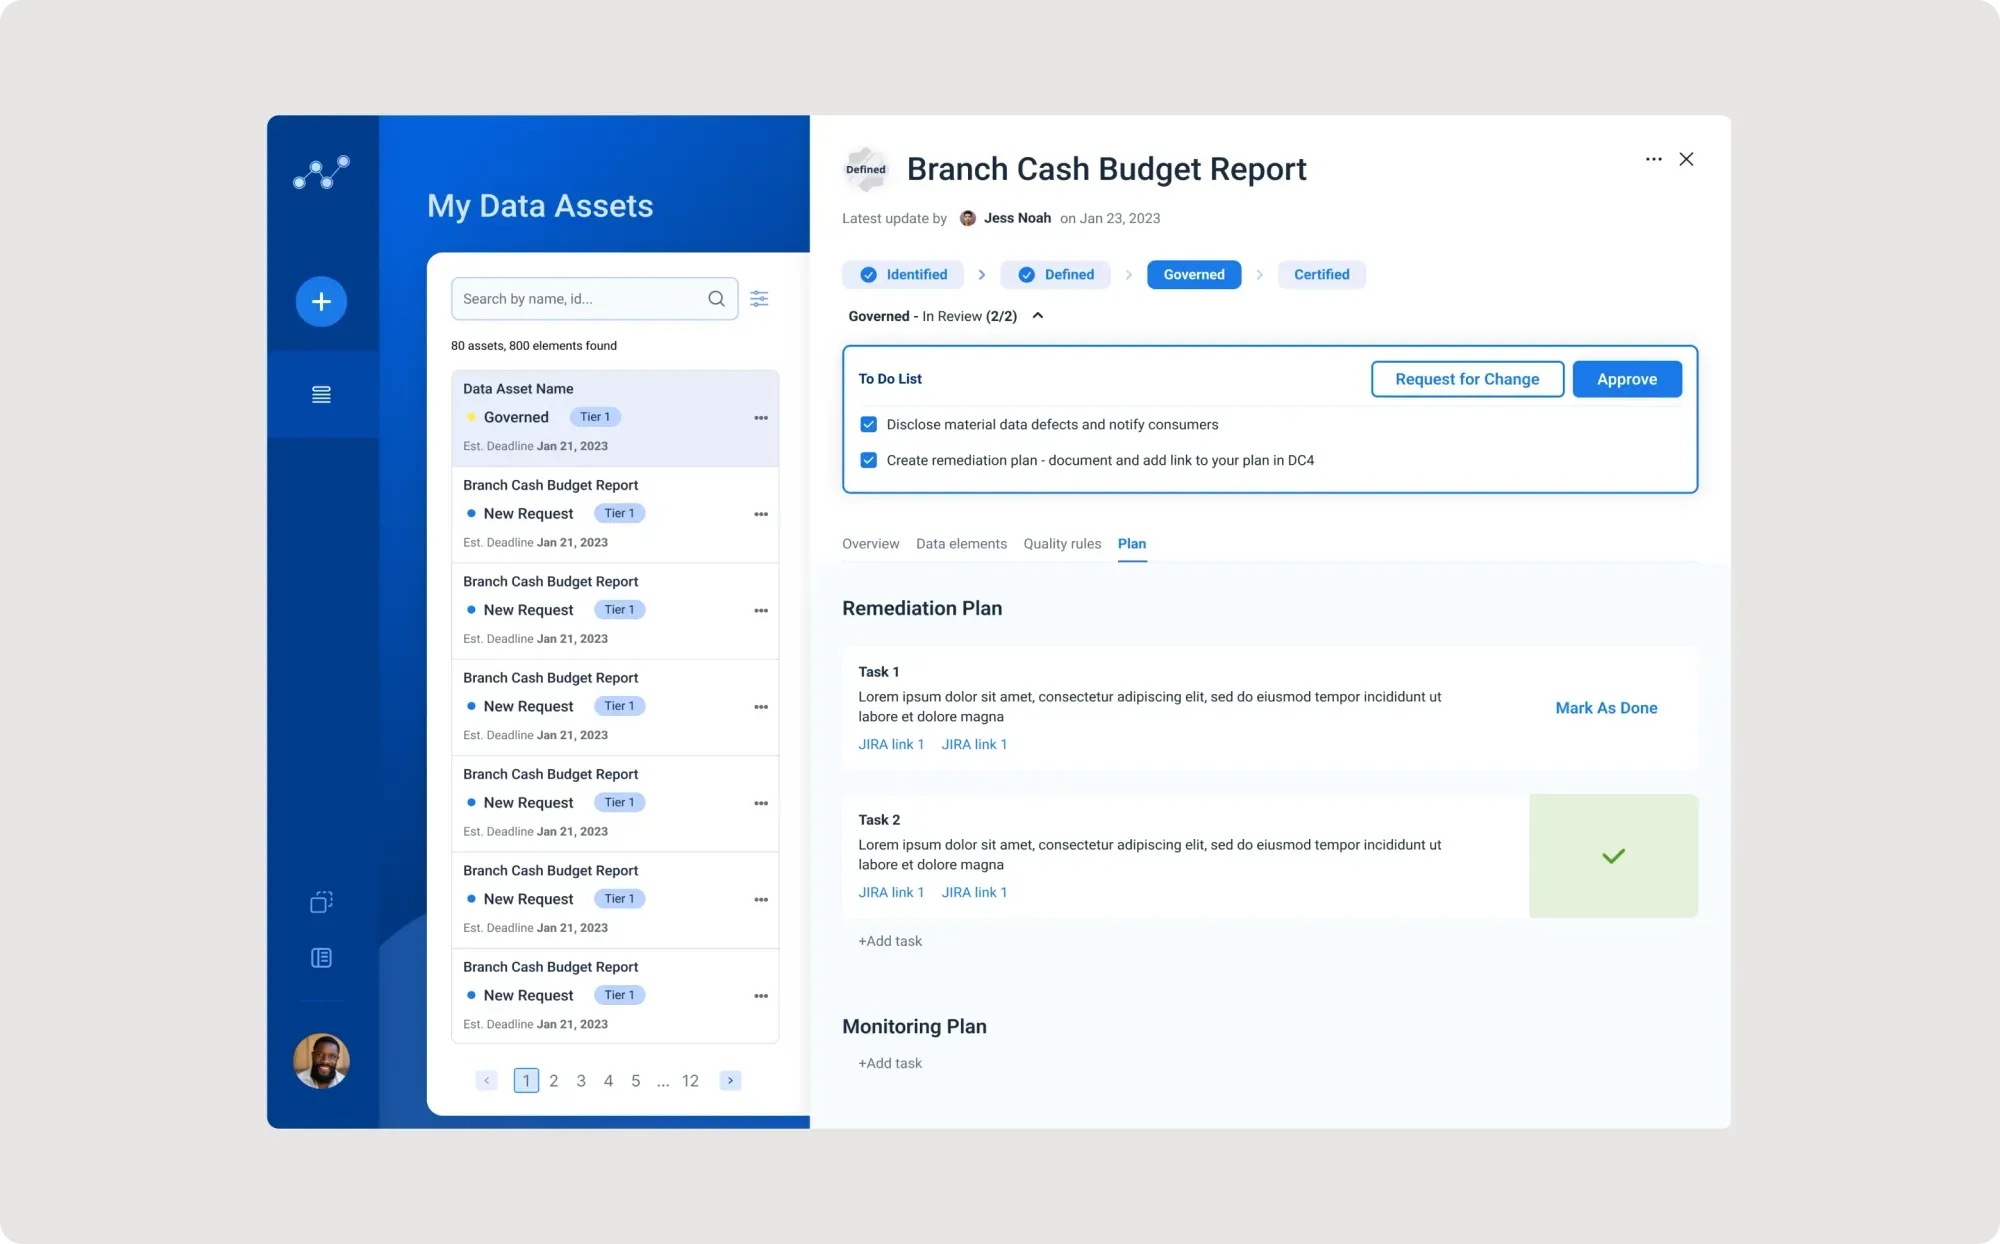Image resolution: width=2000 pixels, height=1244 pixels.
Task: Click the Approve button
Action: tap(1626, 379)
